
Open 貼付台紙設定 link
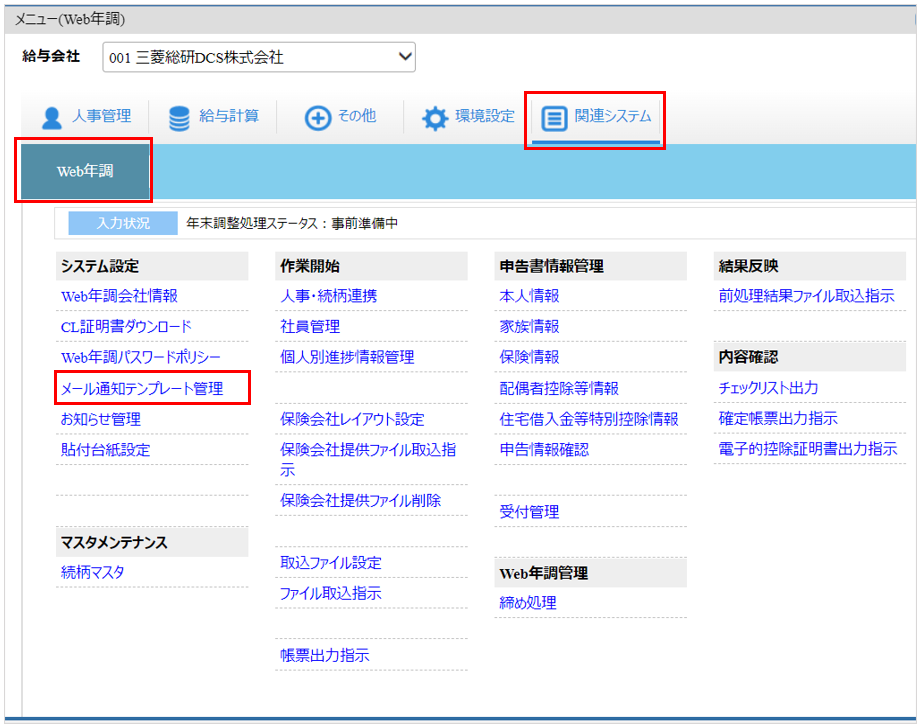click(105, 449)
